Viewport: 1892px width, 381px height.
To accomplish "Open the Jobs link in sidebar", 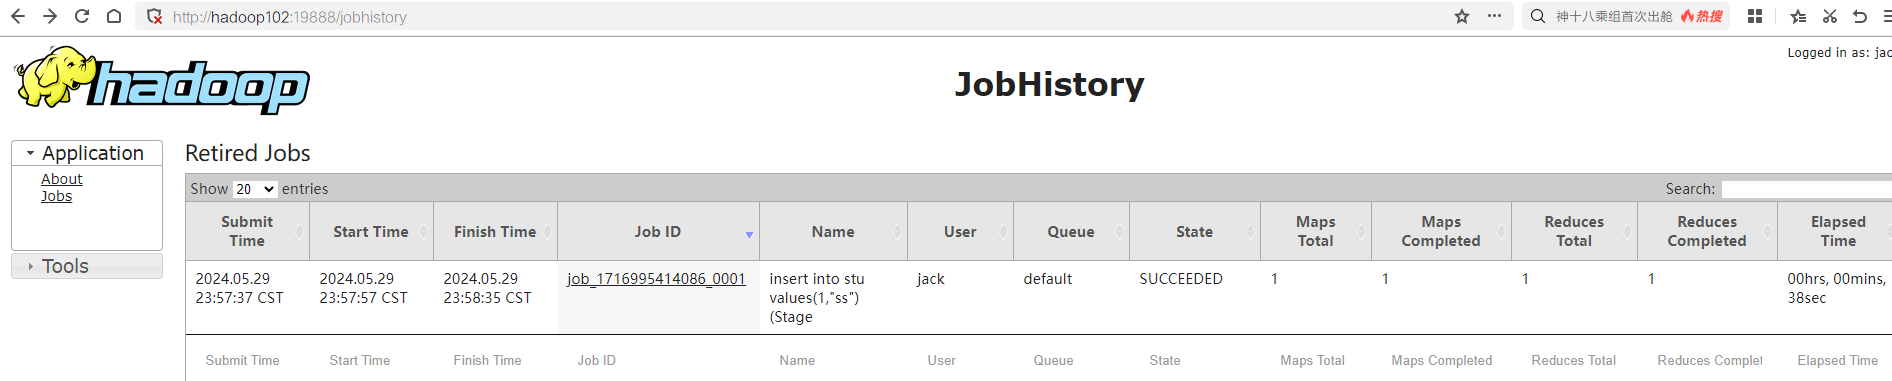I will [56, 196].
